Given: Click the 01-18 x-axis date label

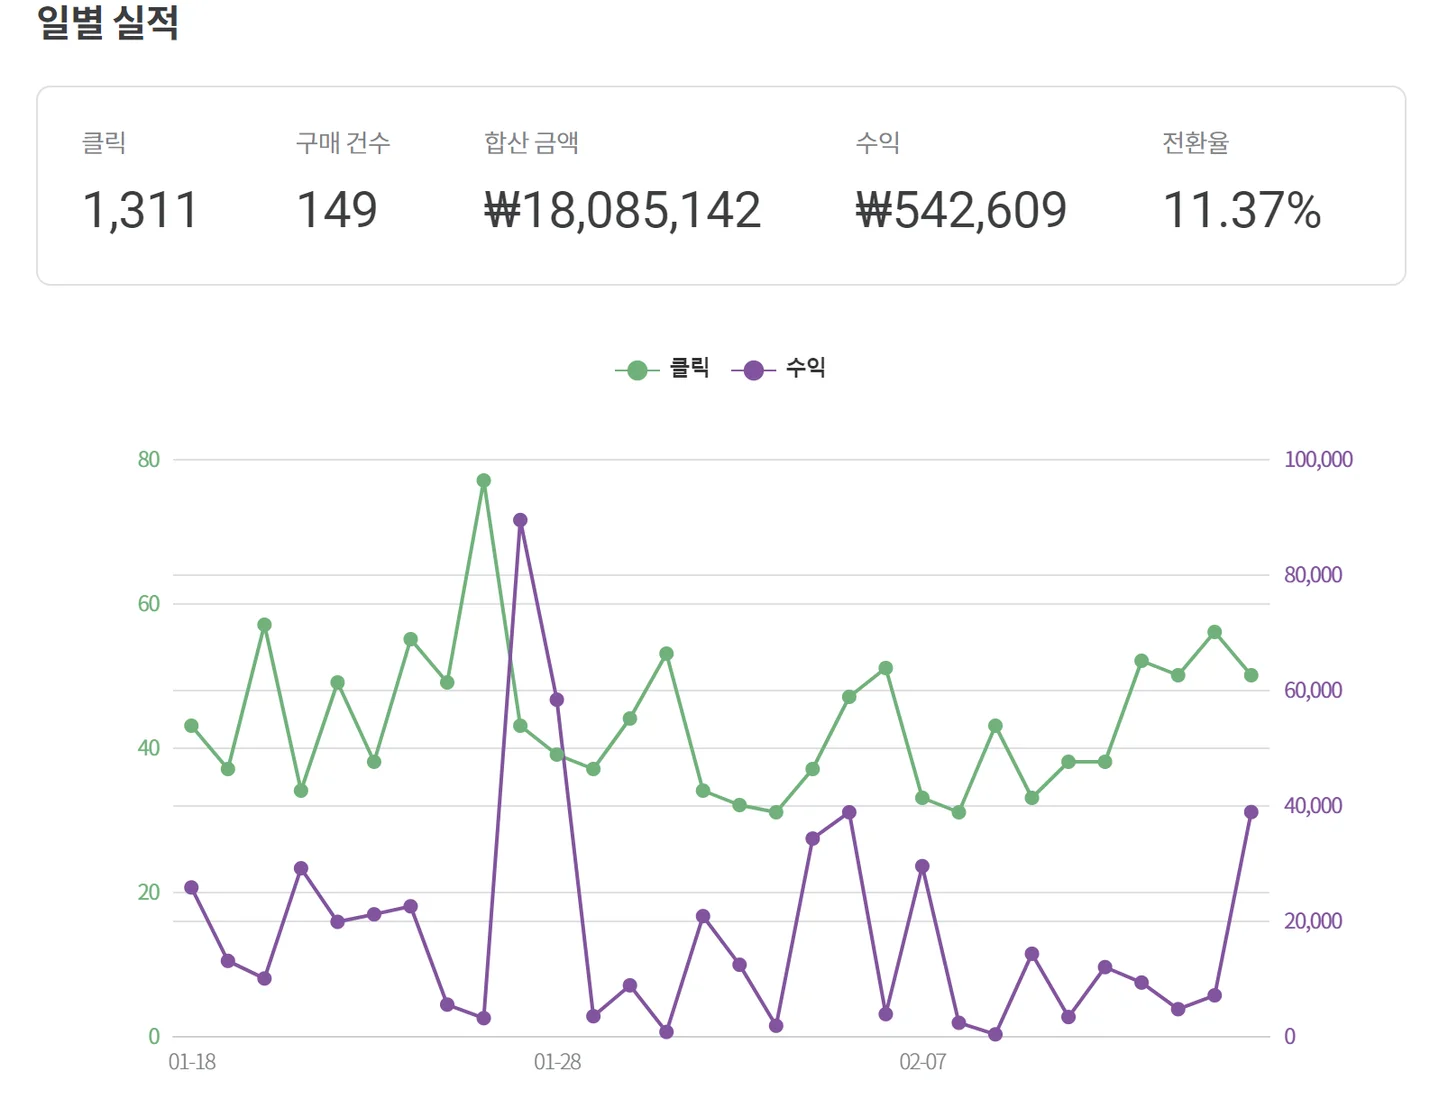Looking at the screenshot, I should [x=192, y=1062].
